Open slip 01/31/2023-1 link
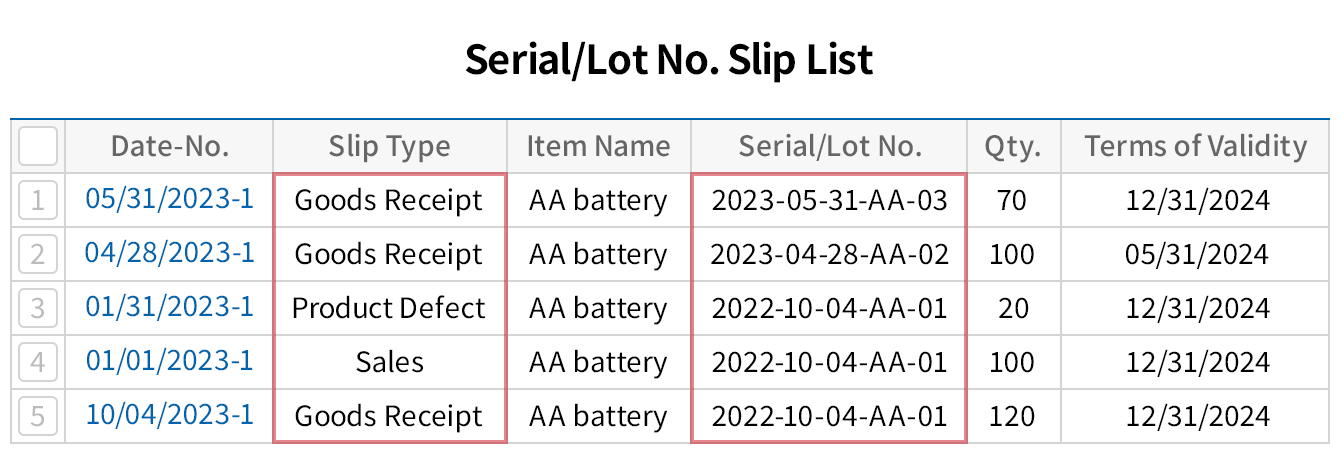The height and width of the screenshot is (454, 1340). [x=169, y=307]
